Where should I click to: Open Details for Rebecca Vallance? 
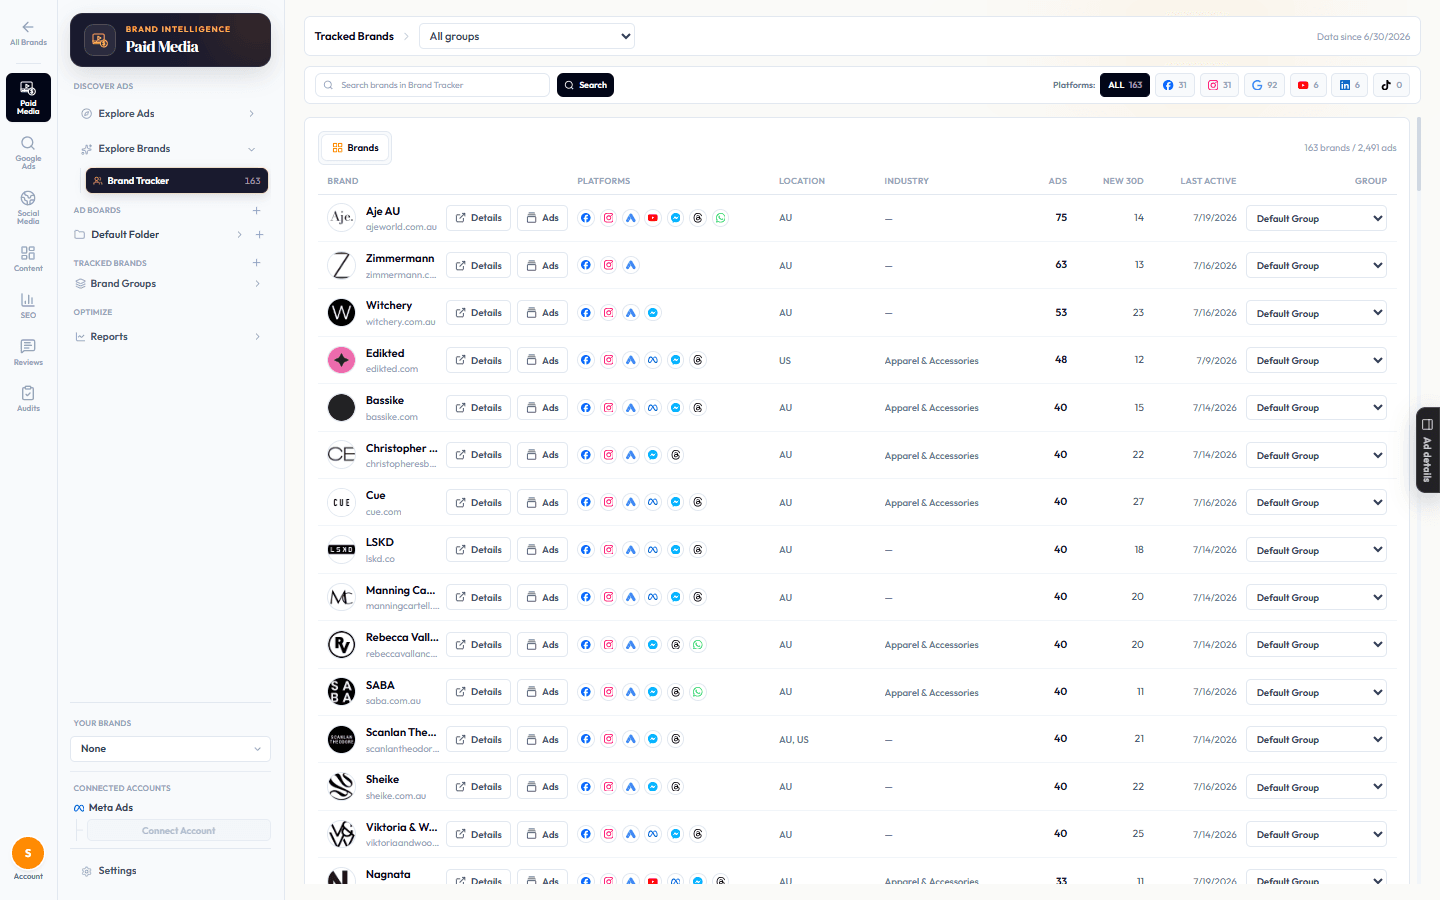coord(479,645)
